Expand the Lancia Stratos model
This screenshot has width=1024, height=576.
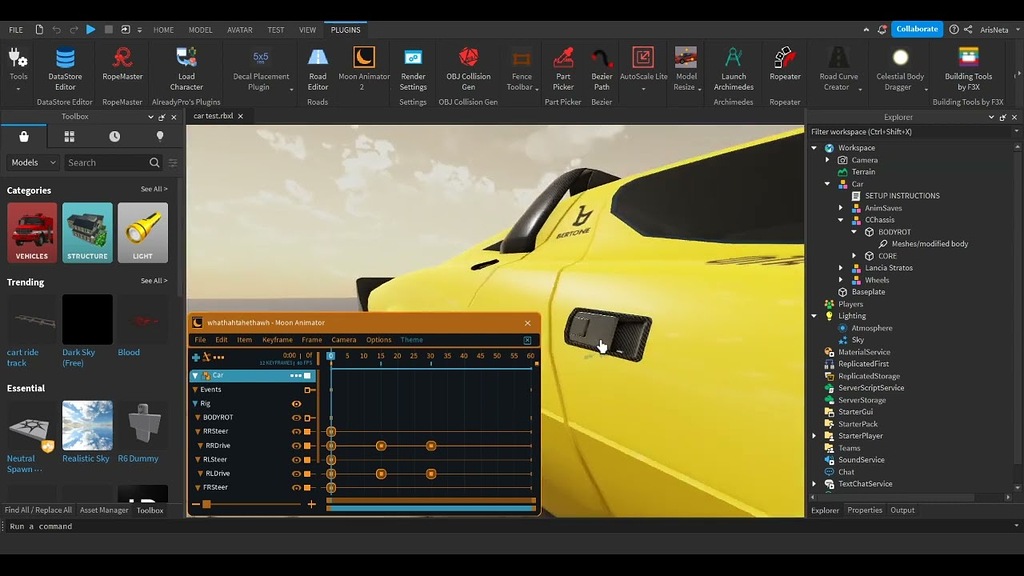coord(841,268)
